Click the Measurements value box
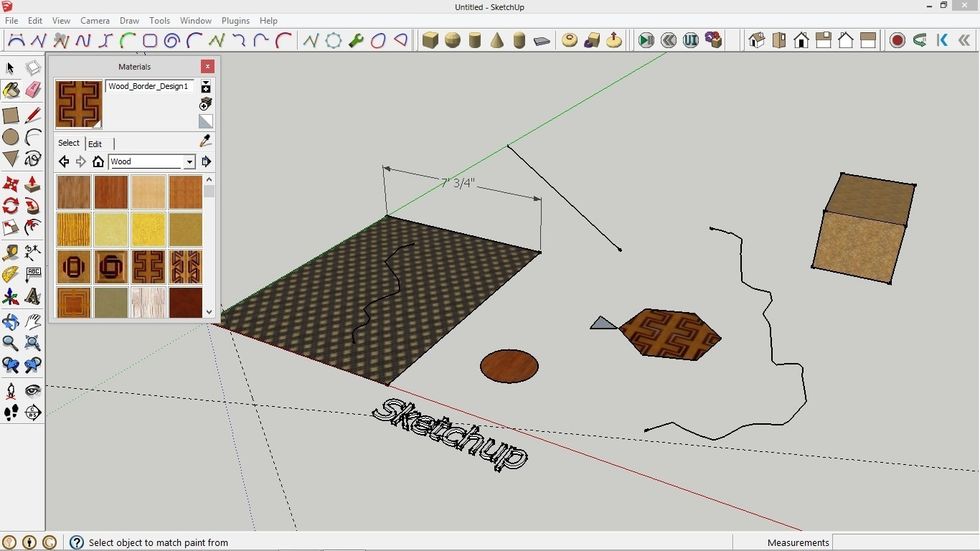This screenshot has height=551, width=980. point(906,542)
